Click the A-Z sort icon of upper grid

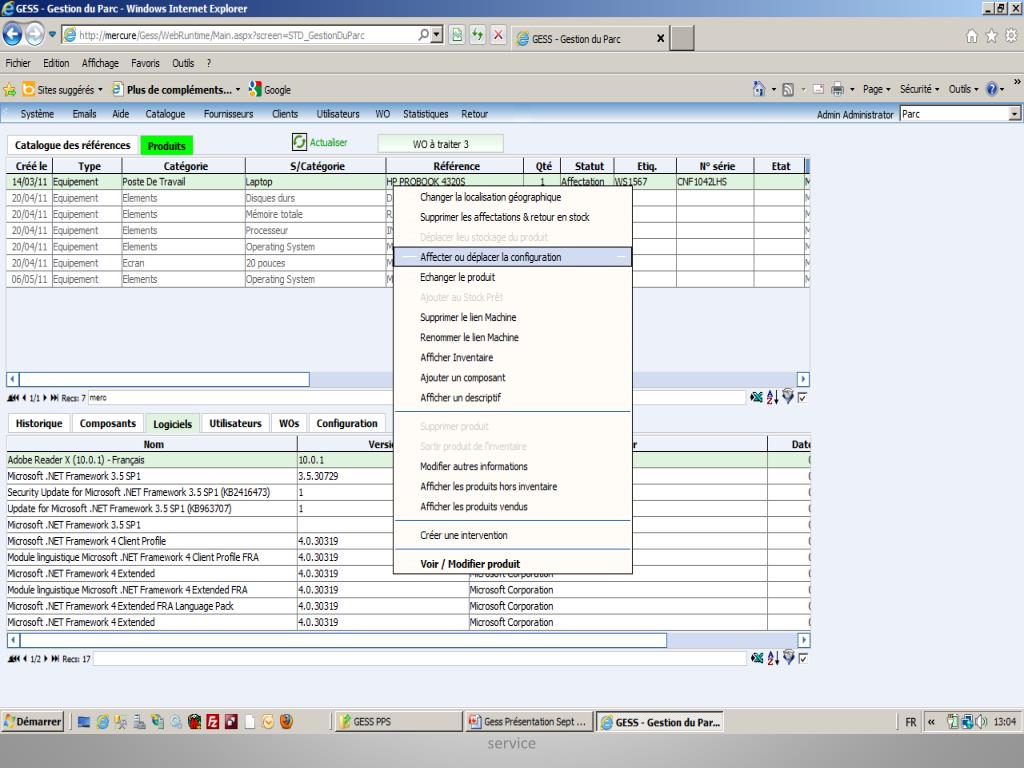coord(773,397)
